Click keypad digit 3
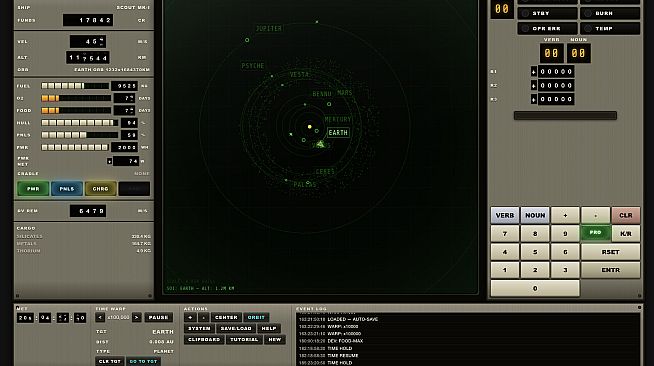 [x=565, y=270]
